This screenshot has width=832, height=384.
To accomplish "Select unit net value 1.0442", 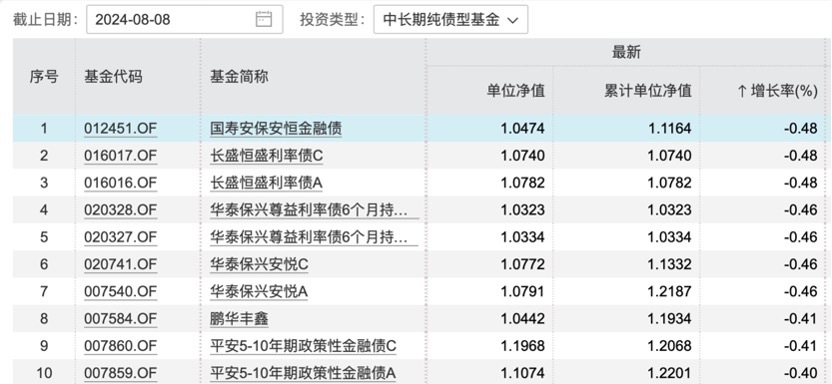I will coord(523,319).
